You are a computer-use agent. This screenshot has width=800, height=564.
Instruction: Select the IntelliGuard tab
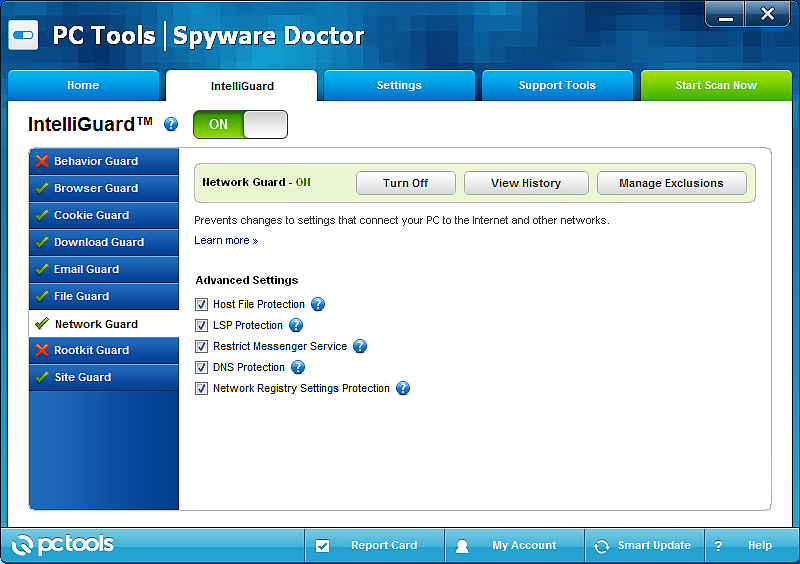[x=242, y=85]
